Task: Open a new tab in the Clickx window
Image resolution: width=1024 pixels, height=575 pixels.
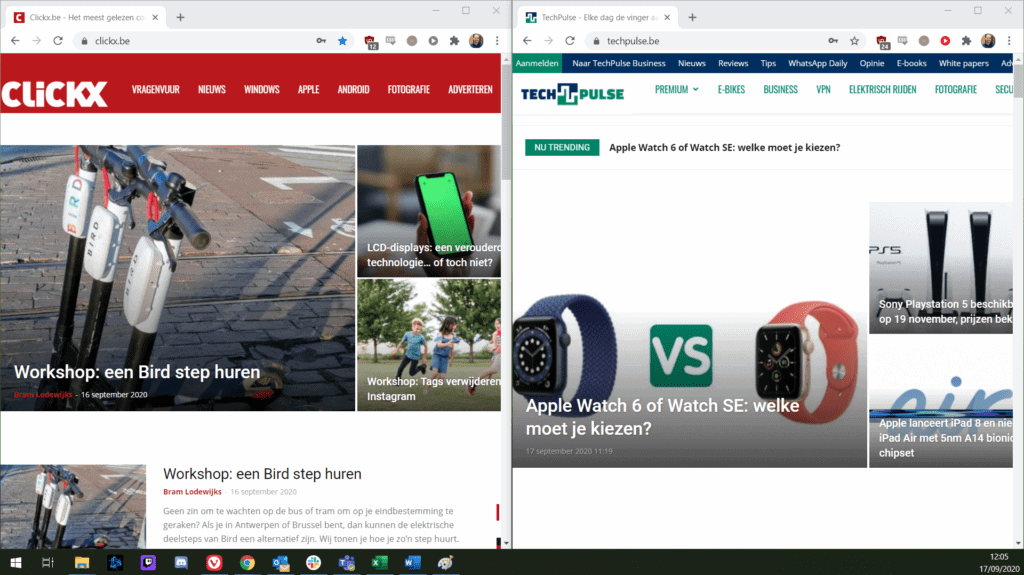Action: coord(180,18)
